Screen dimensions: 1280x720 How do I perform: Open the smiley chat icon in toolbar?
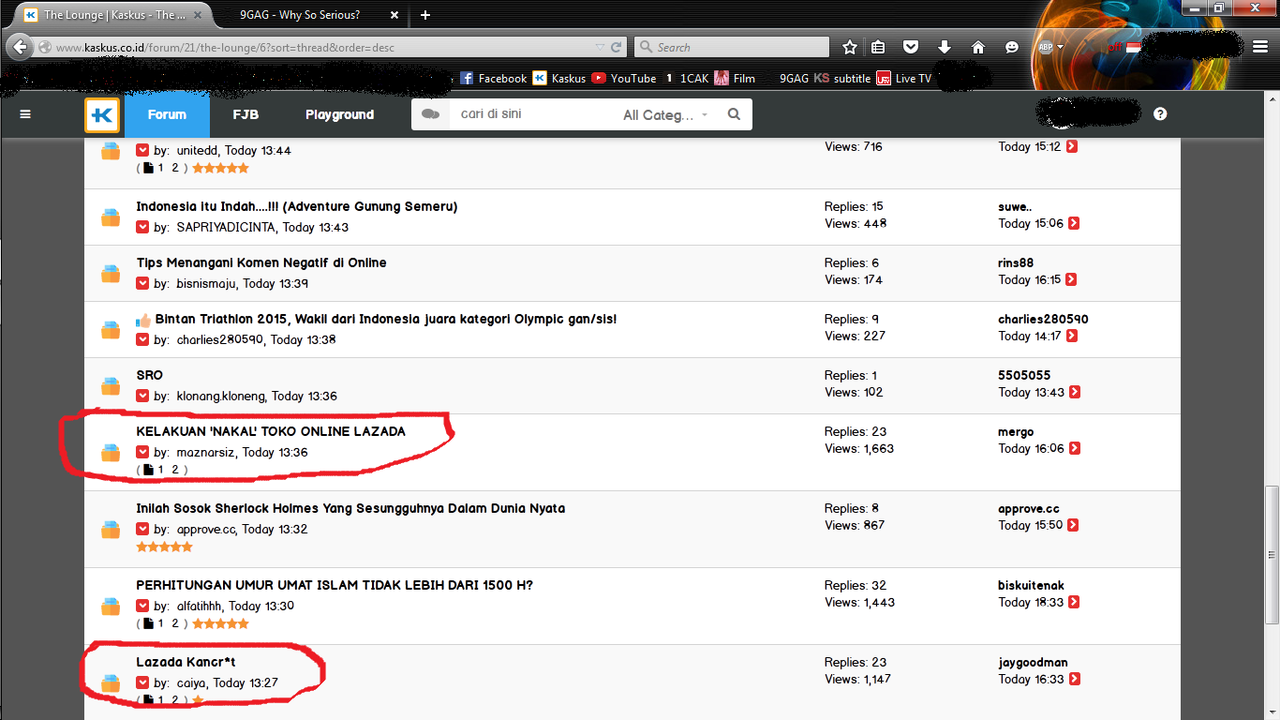click(x=1012, y=47)
